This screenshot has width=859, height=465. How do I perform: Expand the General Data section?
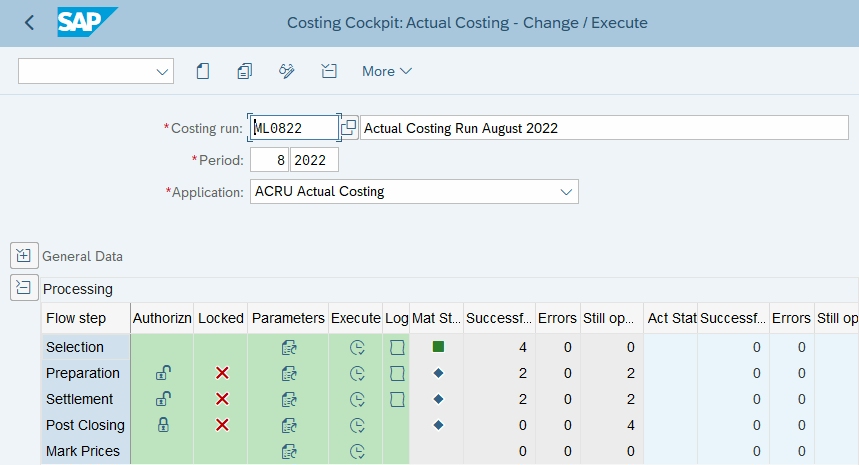[x=23, y=256]
